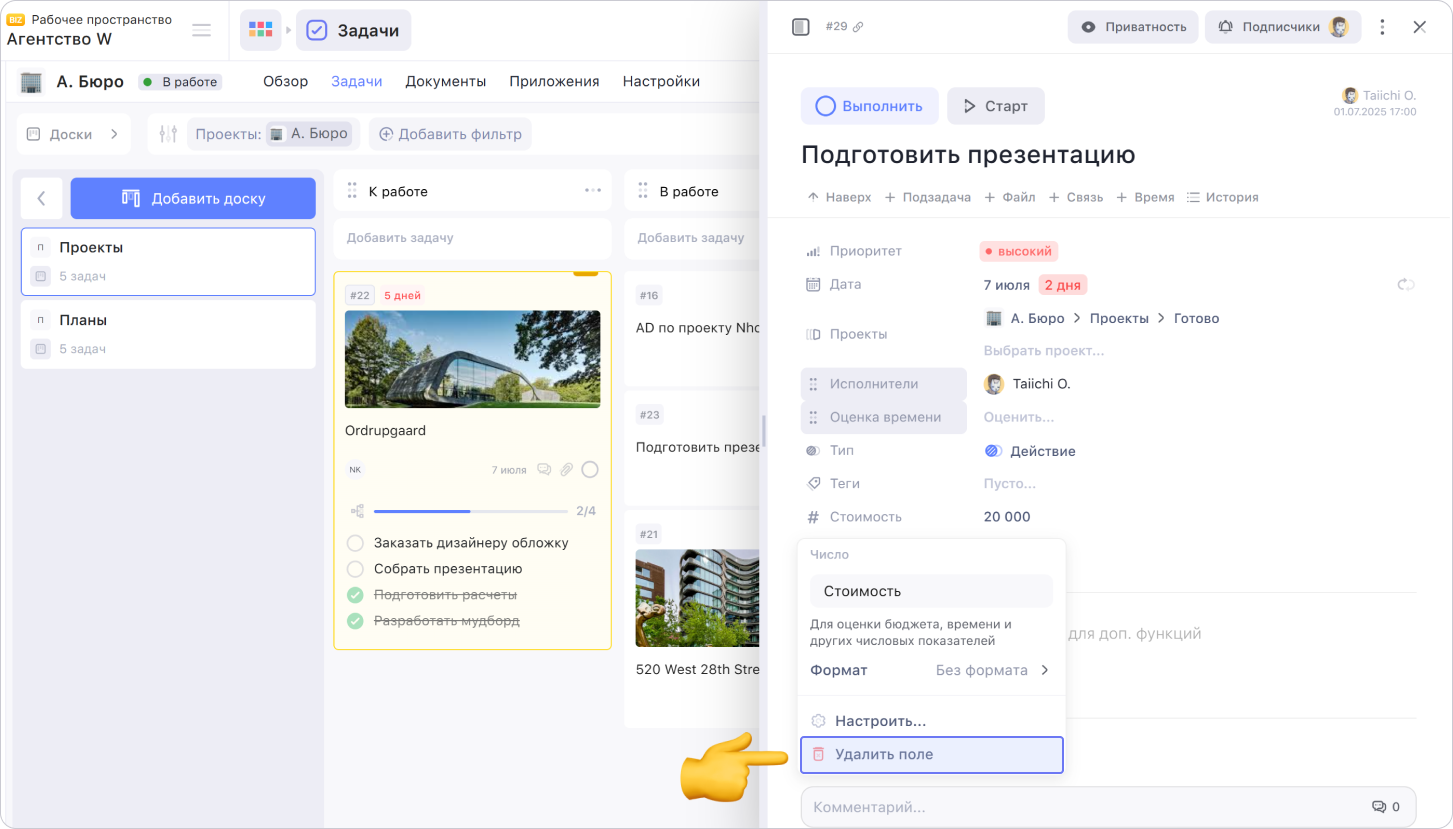Grab the Исполнители field drag handle

814,384
